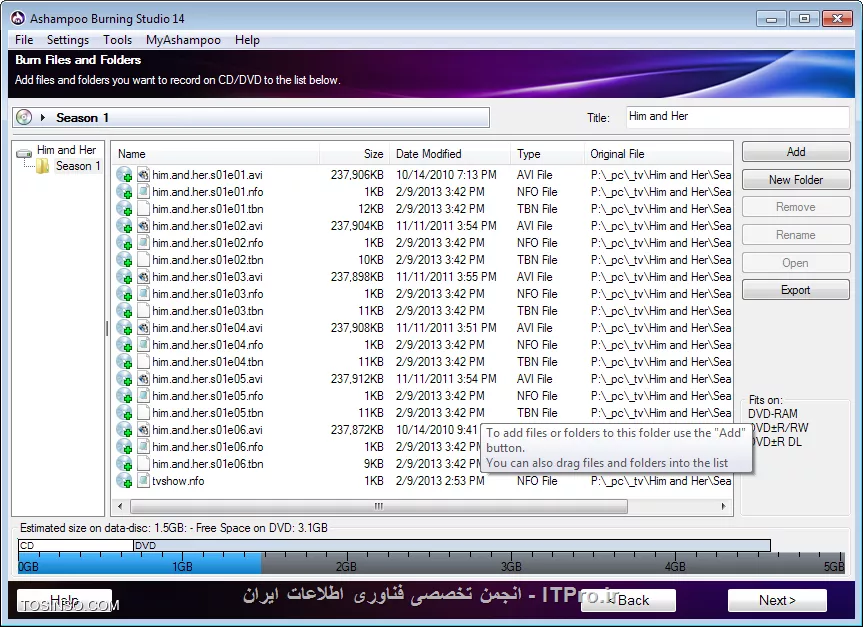The height and width of the screenshot is (627, 863).
Task: Click the Season 1 breadcrumb path text
Action: [83, 118]
